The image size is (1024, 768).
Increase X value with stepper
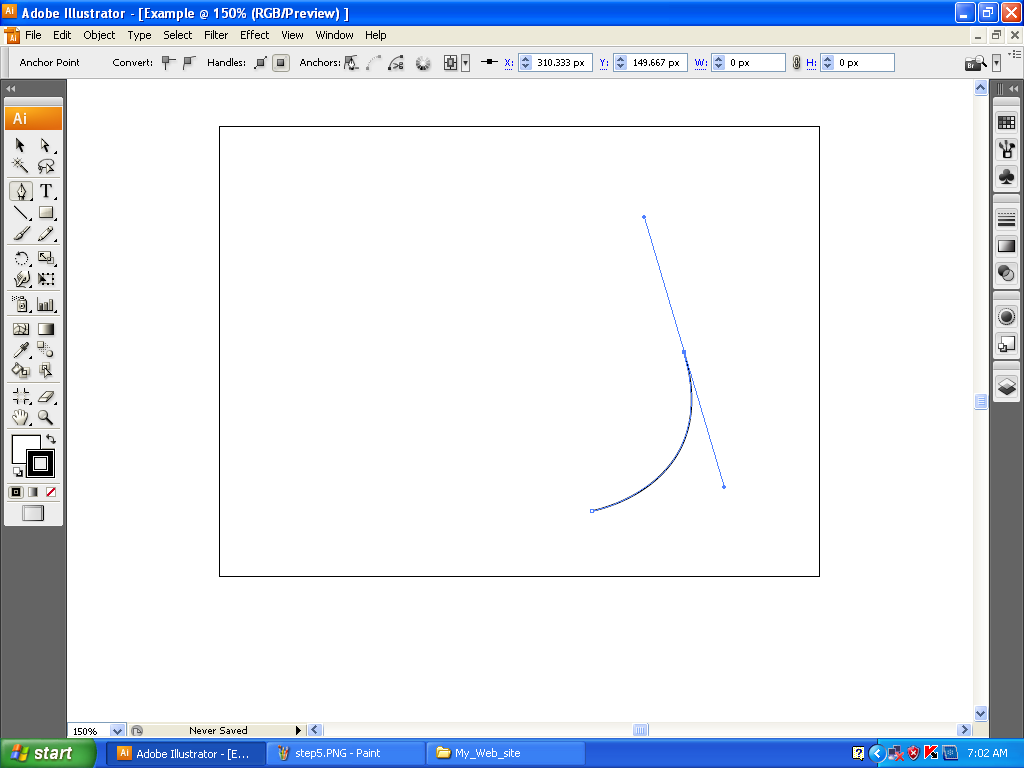click(526, 59)
